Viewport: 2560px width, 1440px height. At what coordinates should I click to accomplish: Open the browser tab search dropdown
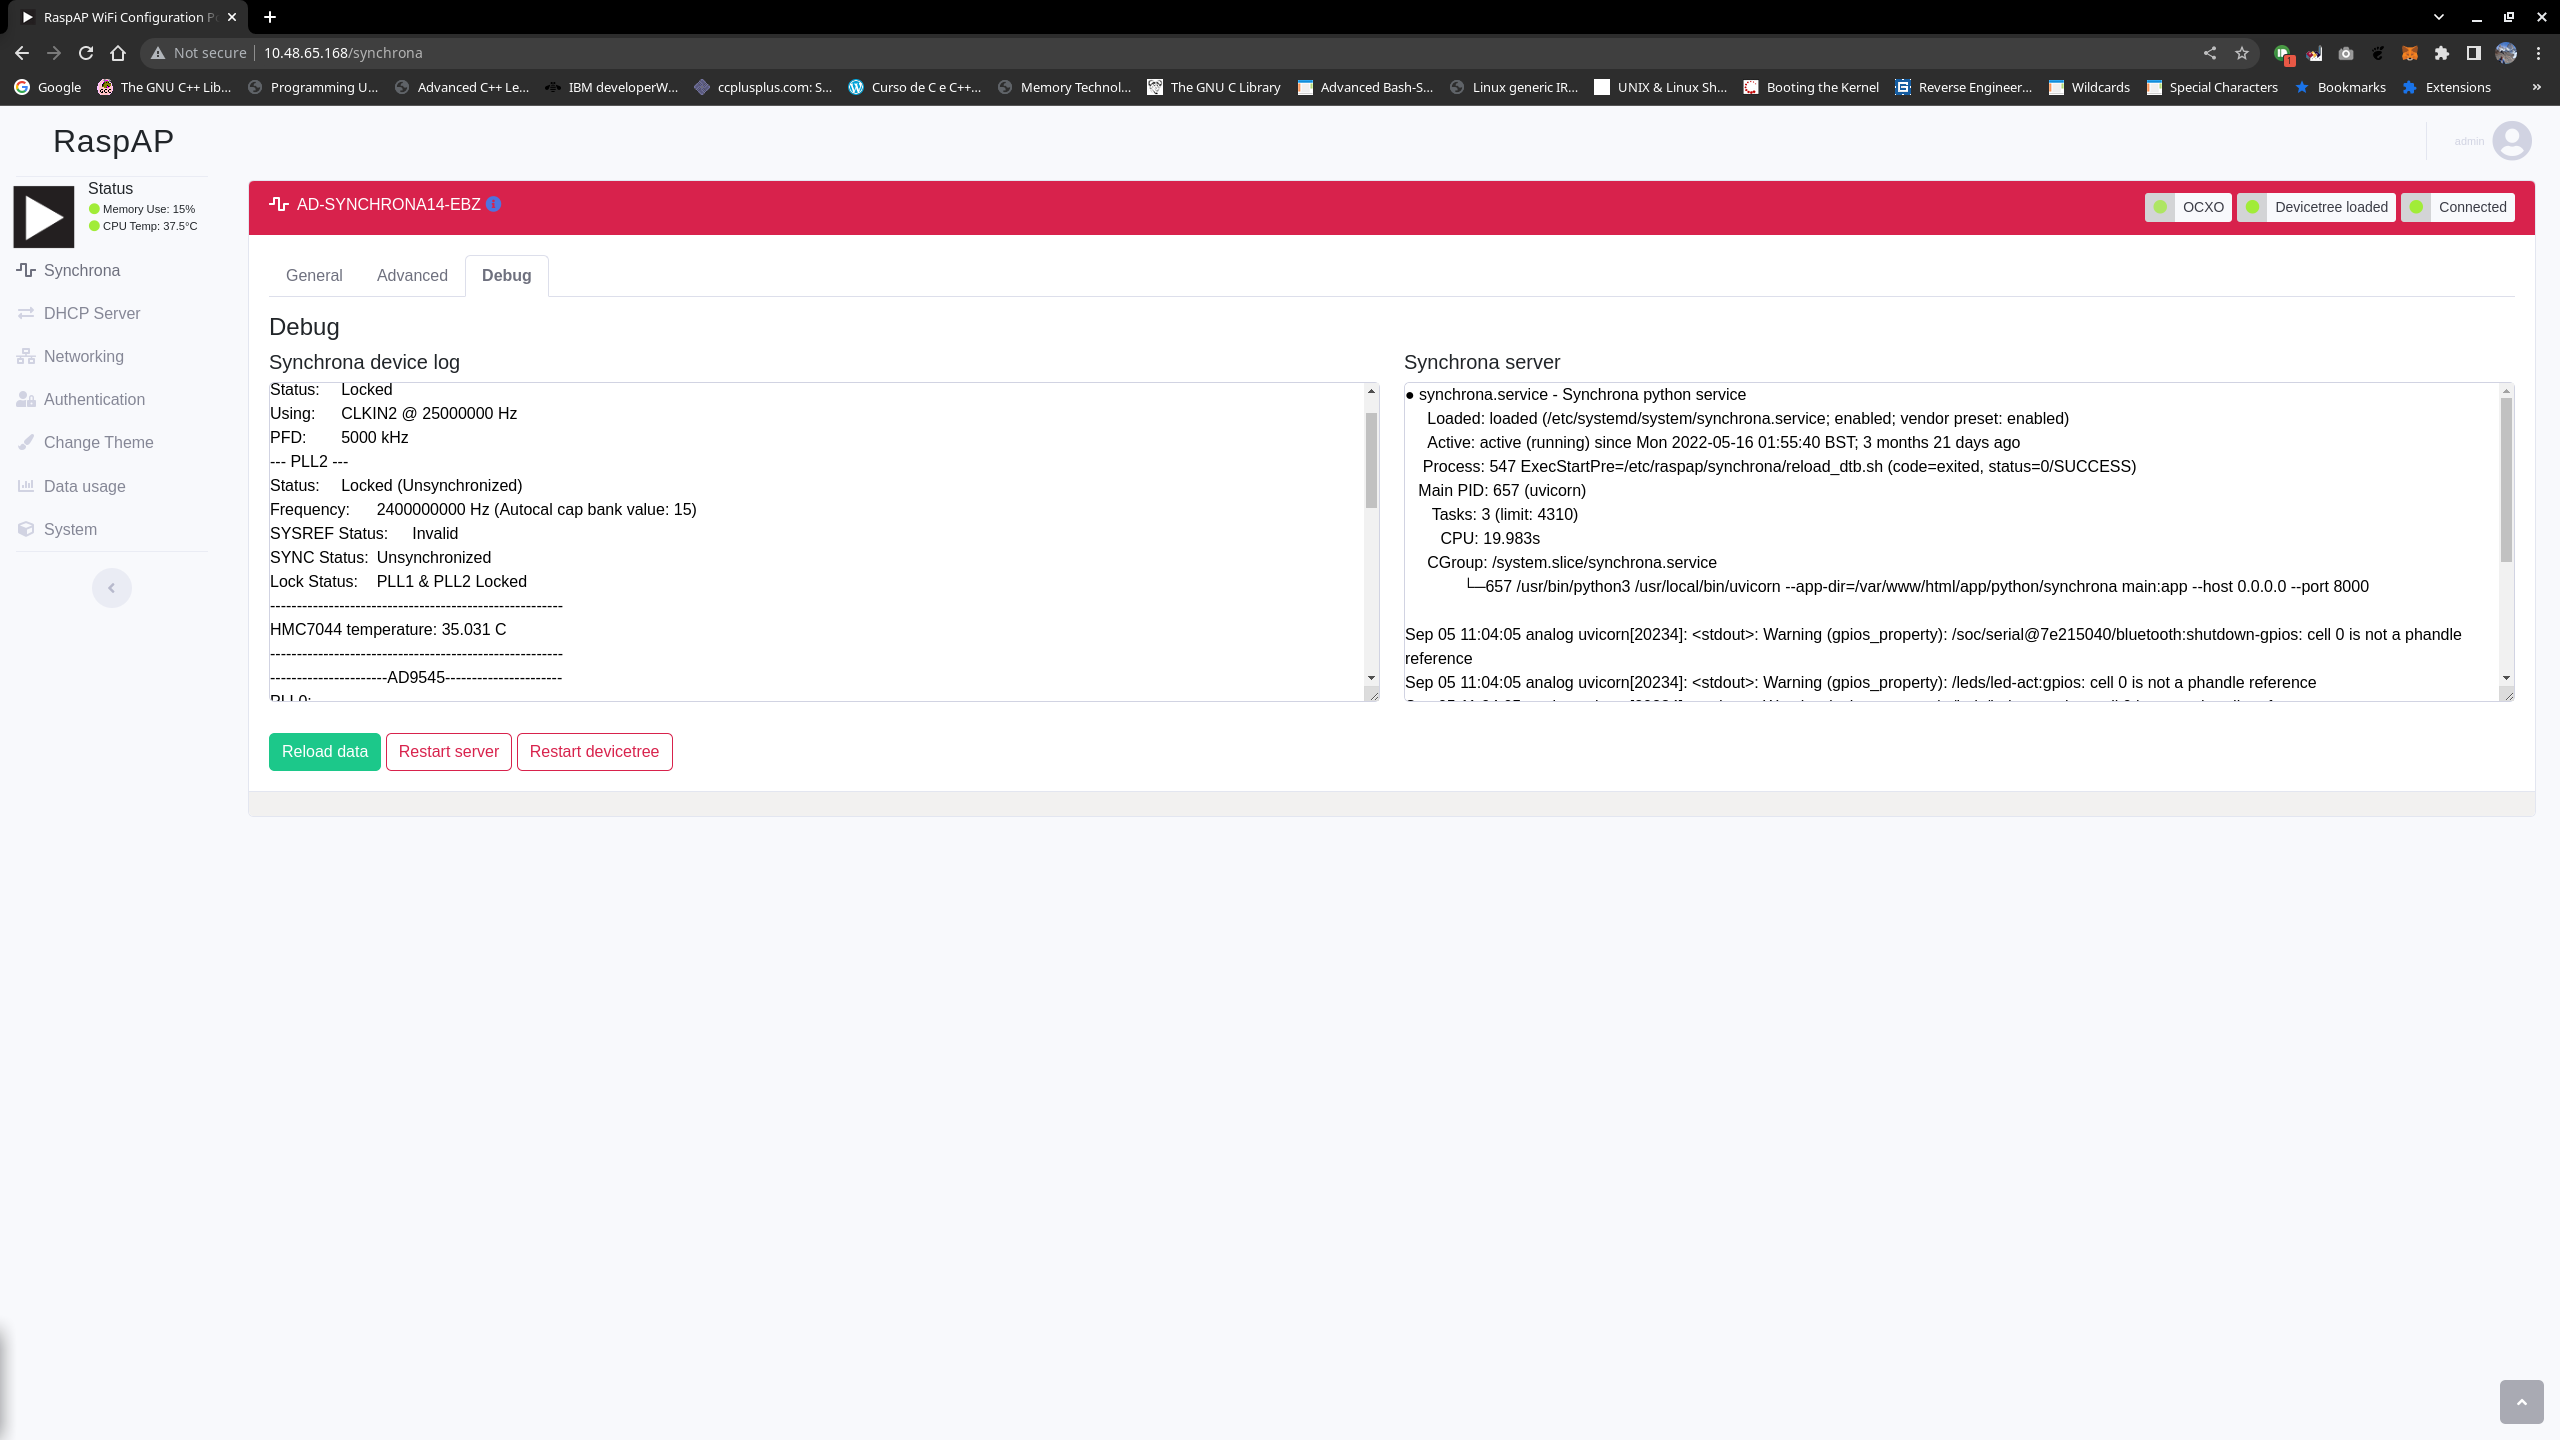2438,17
